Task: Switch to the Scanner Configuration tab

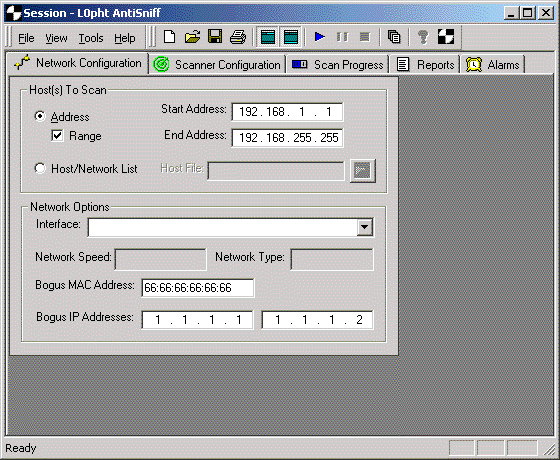Action: point(217,65)
